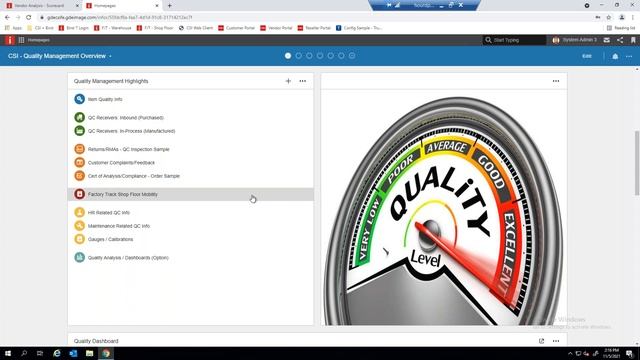640x360 pixels.
Task: Open Internet Explorer from taskbar
Action: coord(57,353)
